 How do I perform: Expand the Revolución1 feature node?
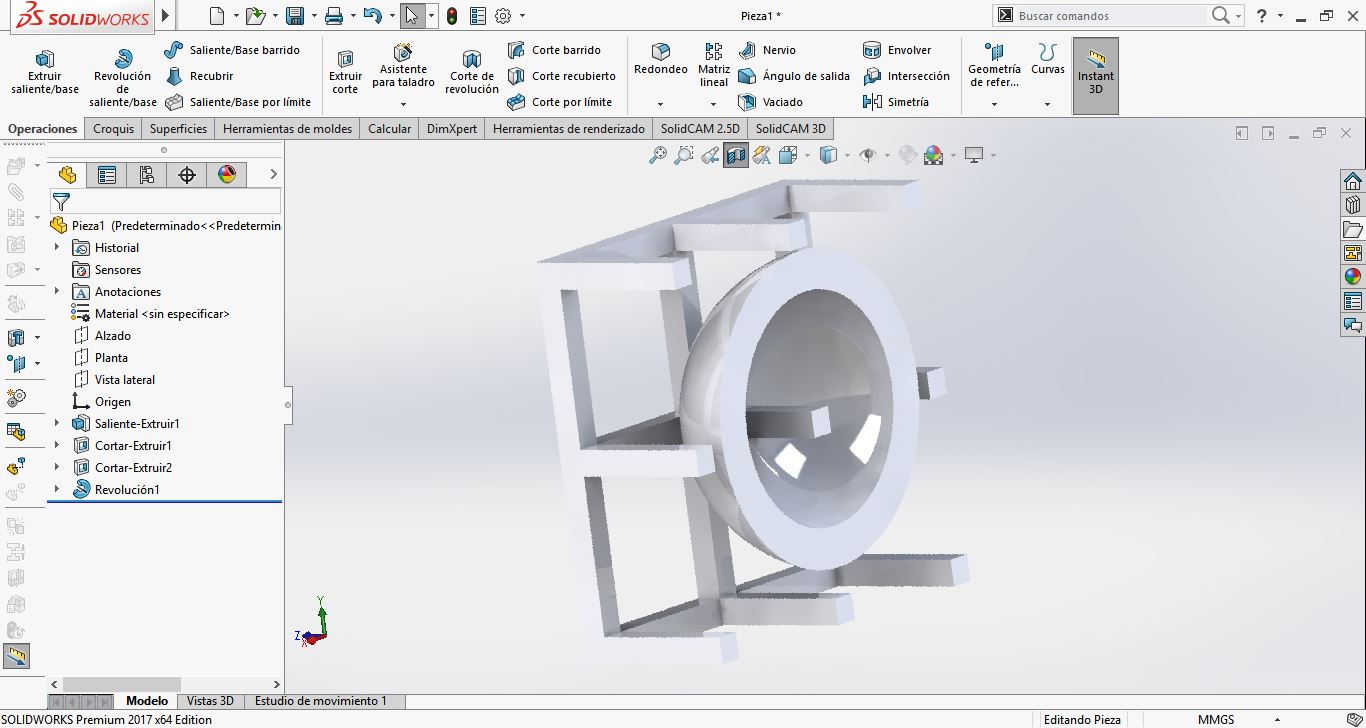point(57,489)
